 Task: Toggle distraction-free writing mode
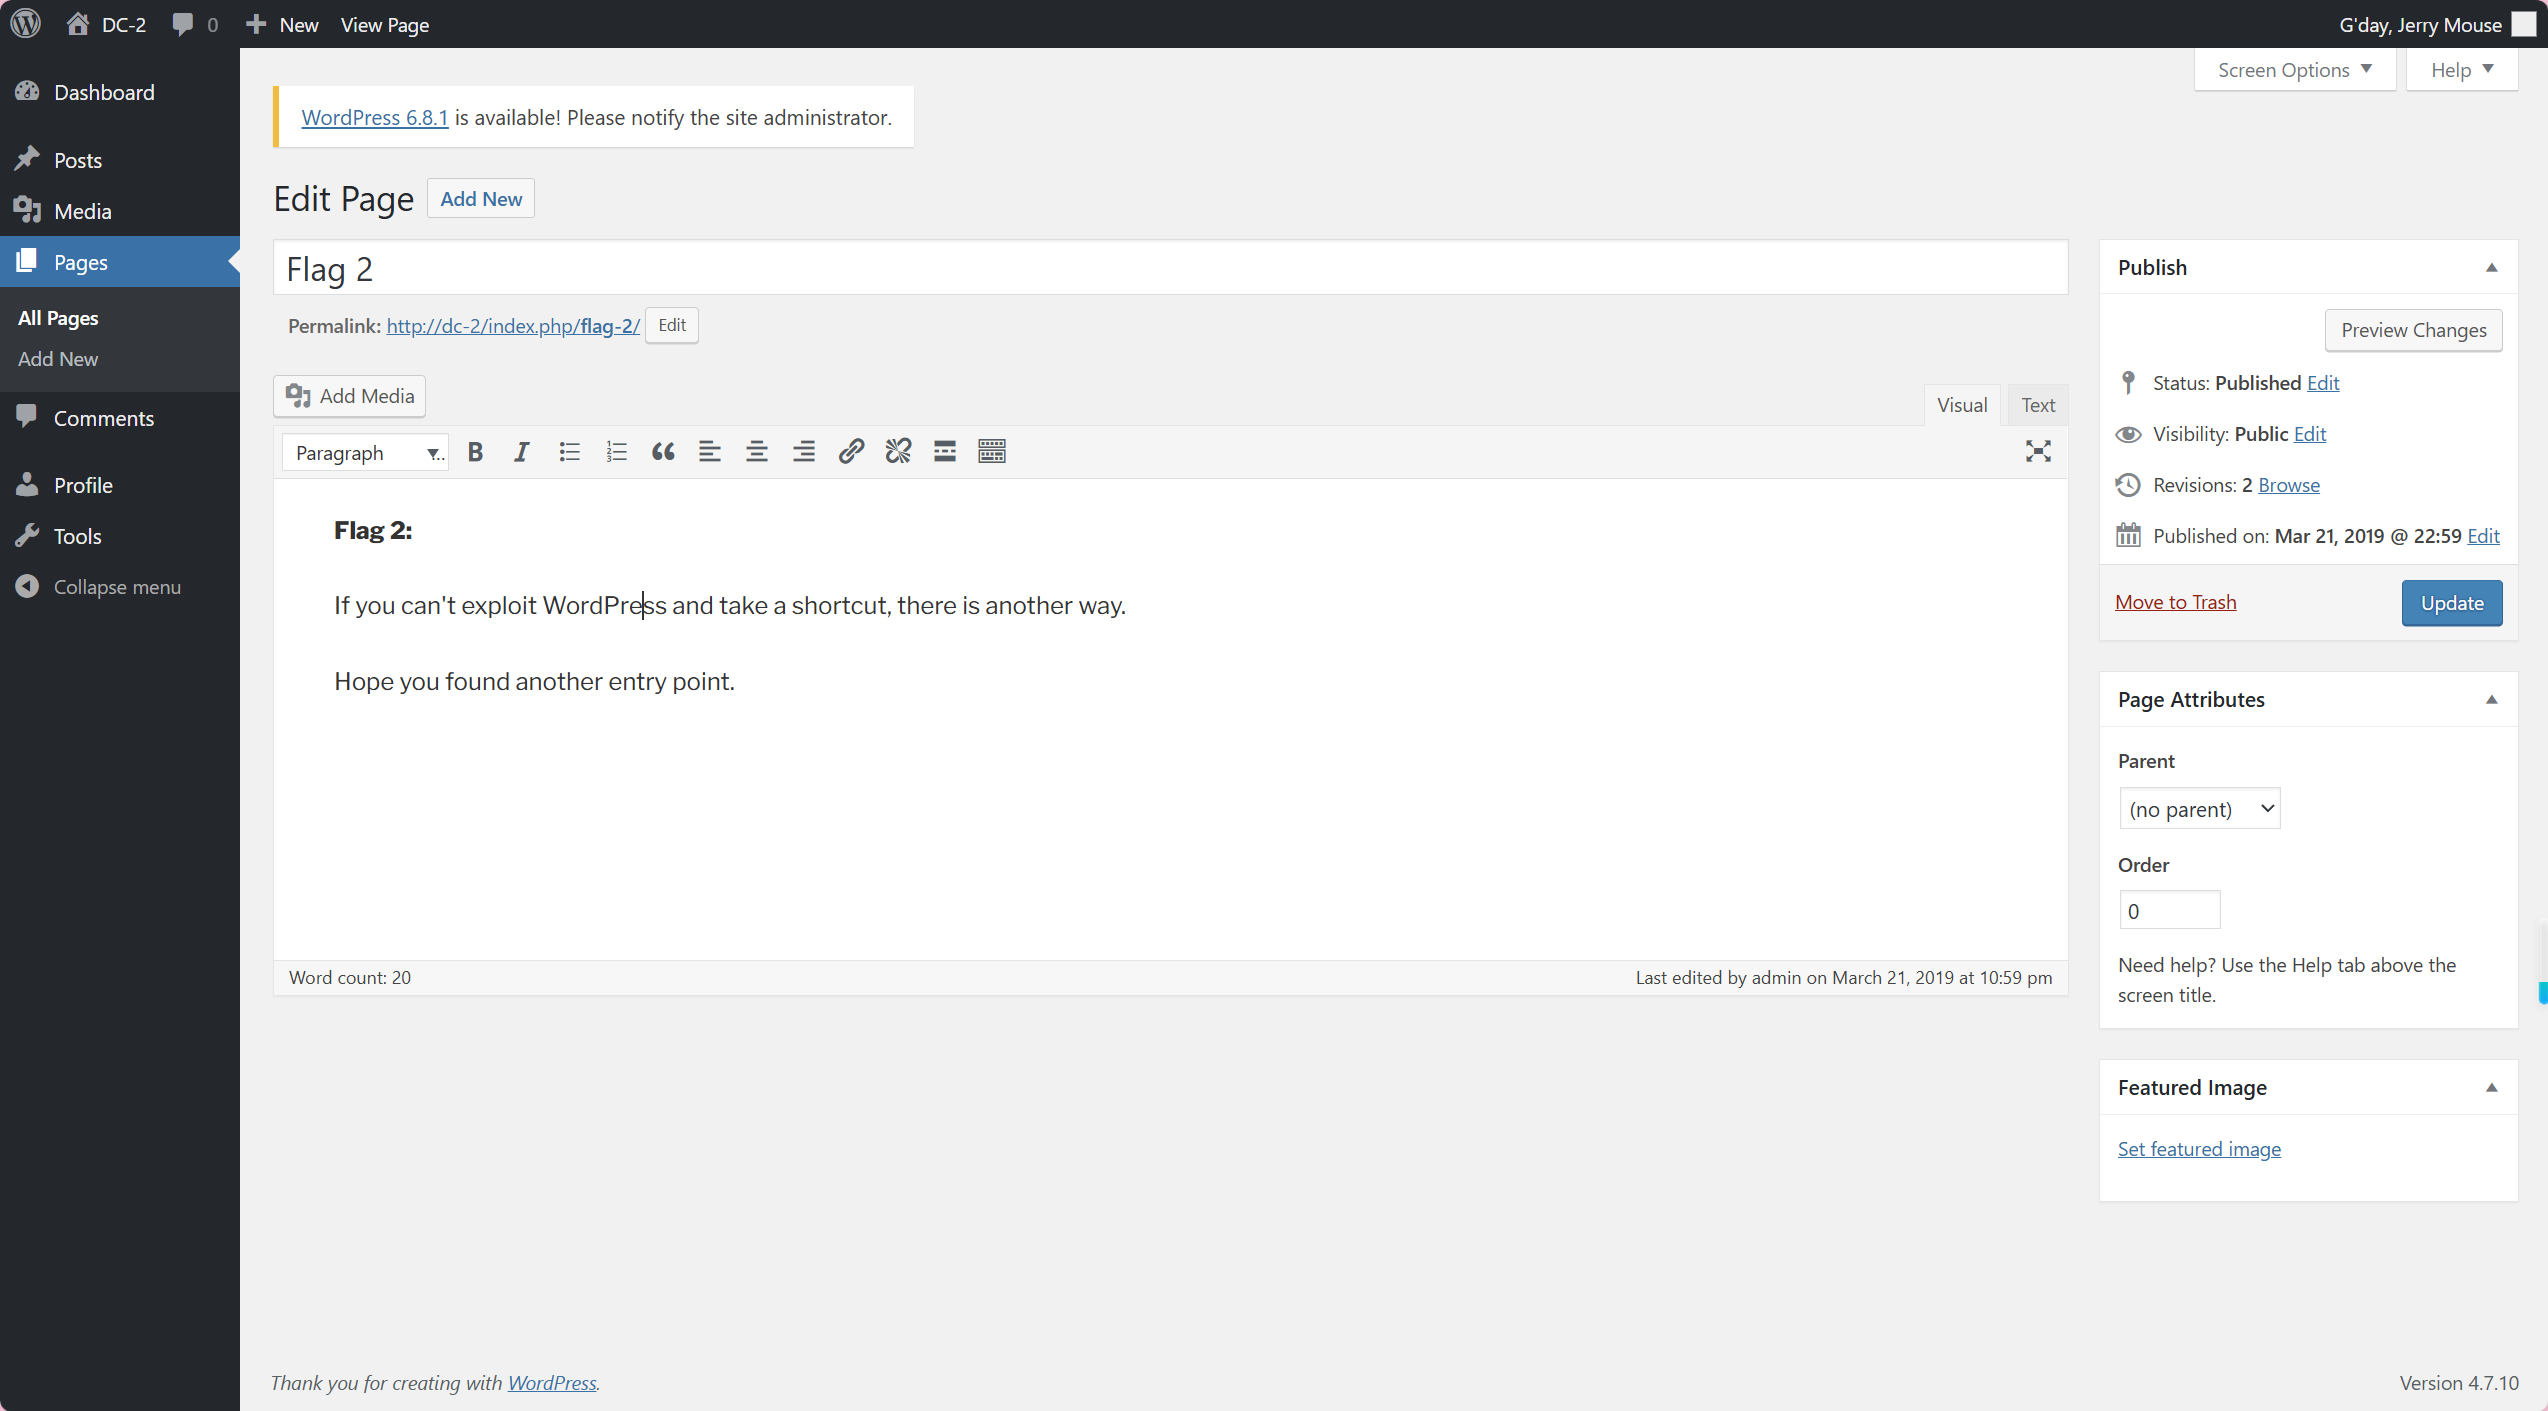pyautogui.click(x=2038, y=452)
